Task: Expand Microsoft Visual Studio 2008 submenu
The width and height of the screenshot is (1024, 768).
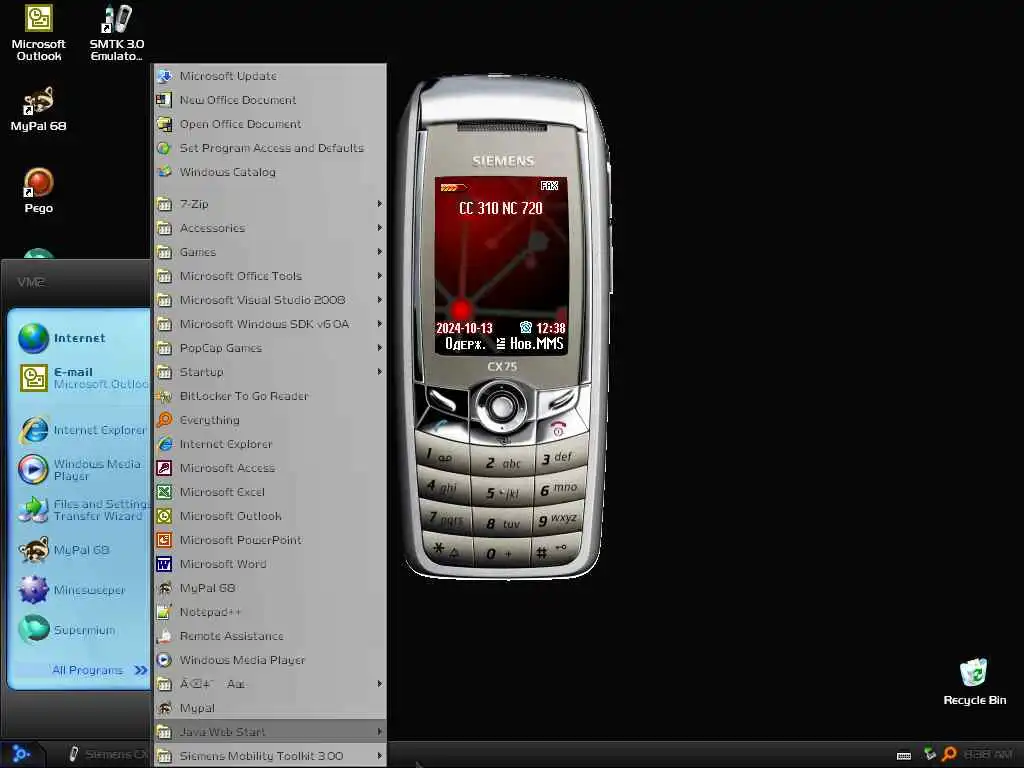Action: coord(270,300)
